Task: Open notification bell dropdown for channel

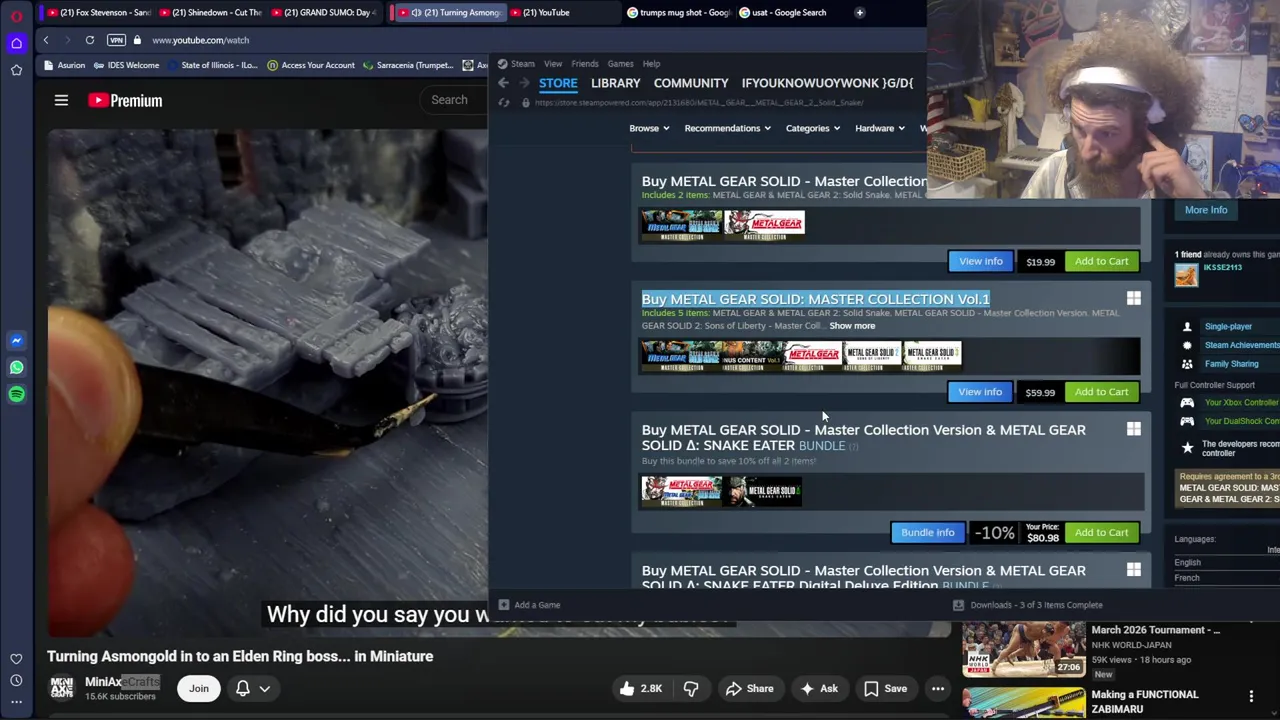Action: [252, 688]
